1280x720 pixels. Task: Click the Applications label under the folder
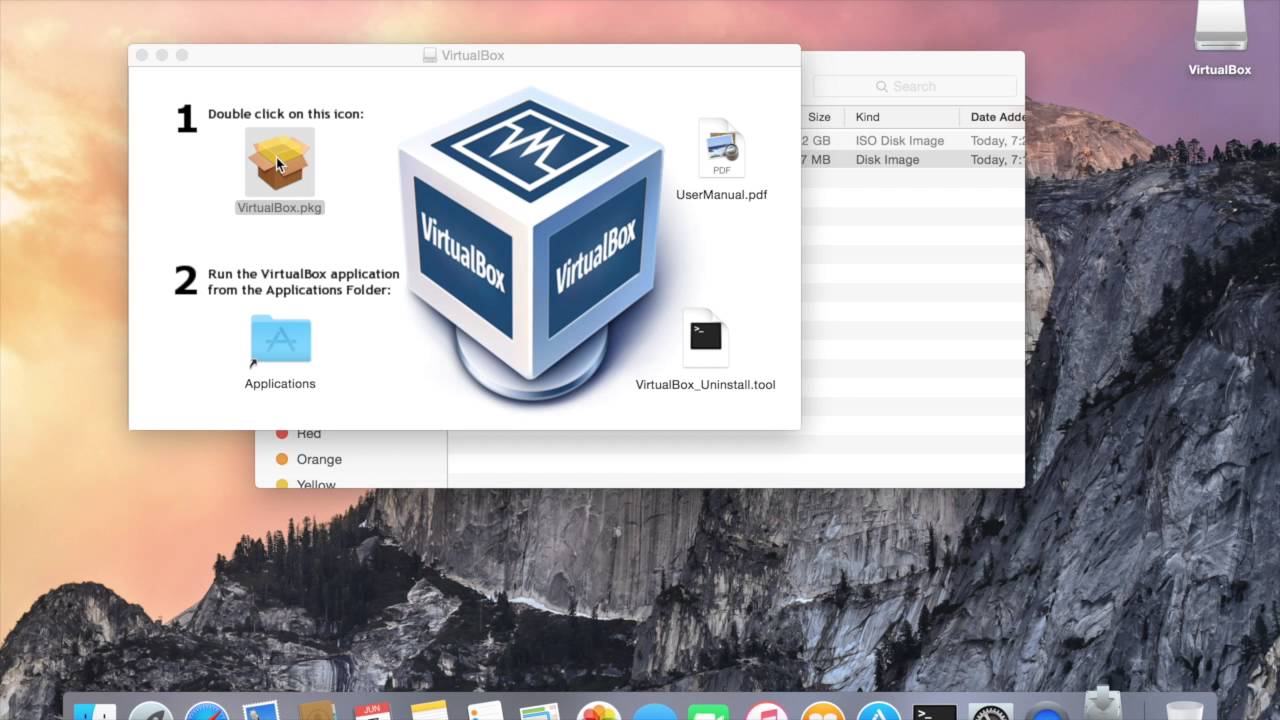pyautogui.click(x=280, y=384)
